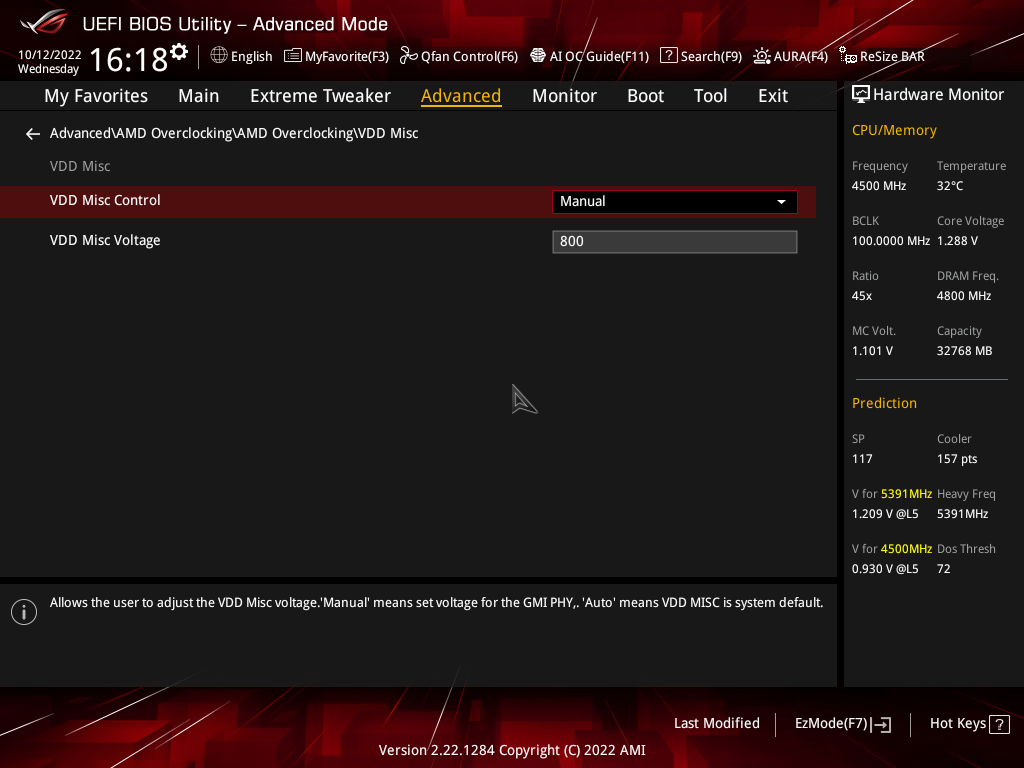Open MyFavorite list icon
The height and width of the screenshot is (768, 1024).
tap(293, 56)
